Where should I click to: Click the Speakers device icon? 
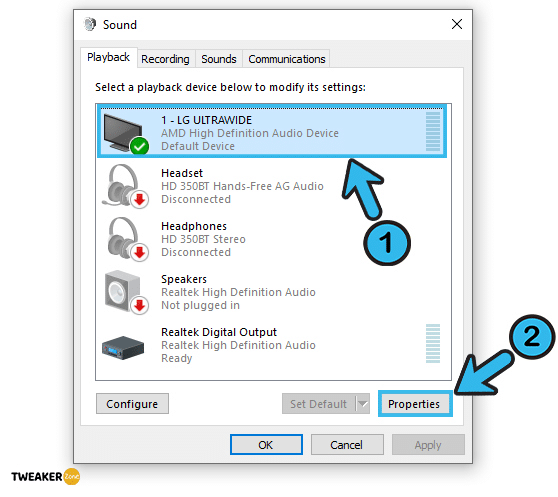(x=126, y=292)
